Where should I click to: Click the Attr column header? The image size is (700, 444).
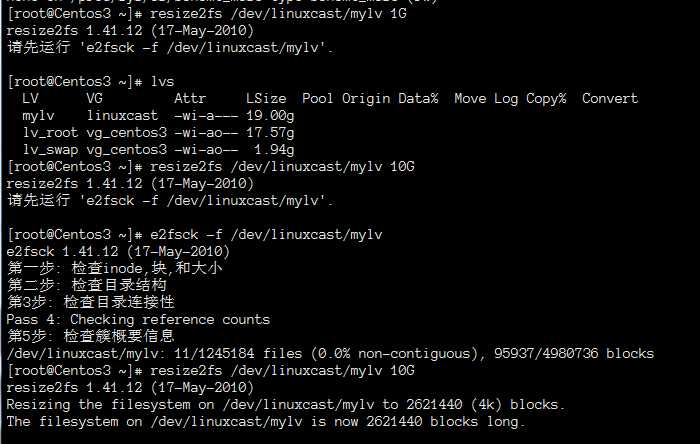[190, 98]
